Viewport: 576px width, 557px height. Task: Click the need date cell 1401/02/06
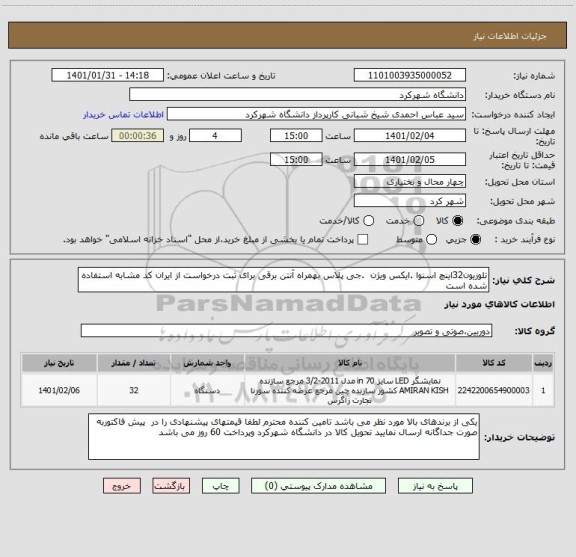pos(59,390)
